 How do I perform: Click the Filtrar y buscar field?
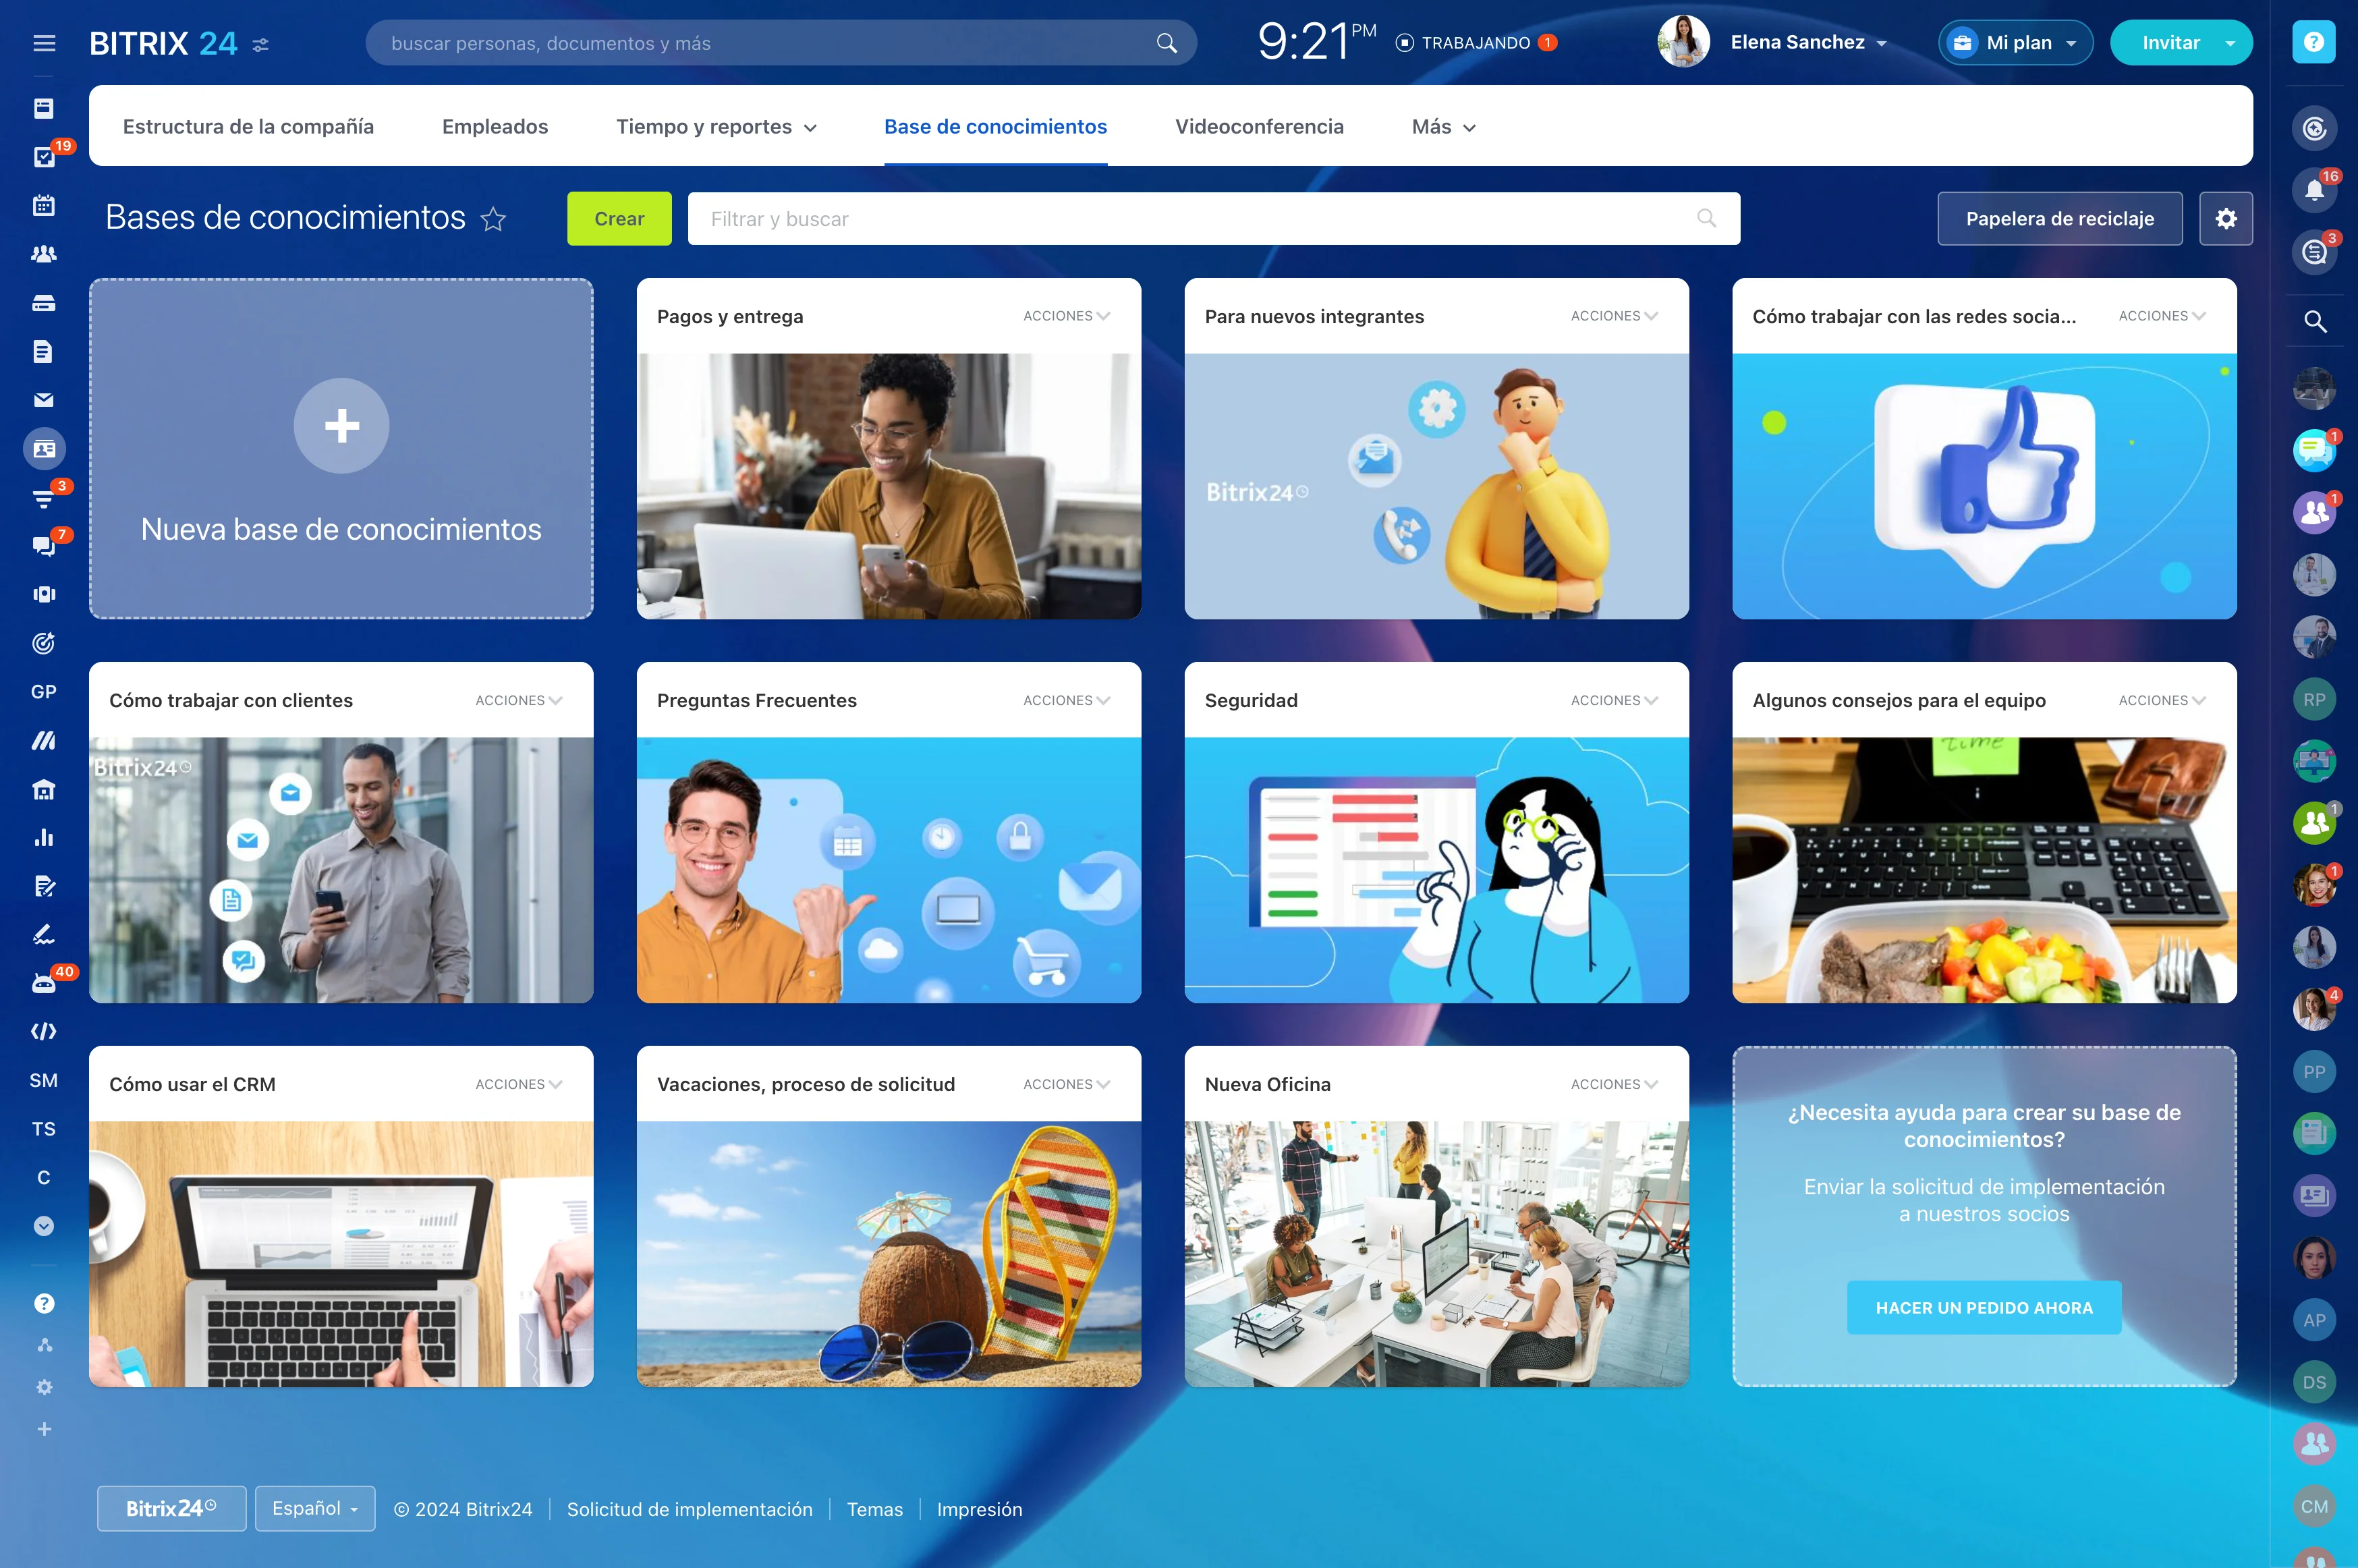[1200, 219]
